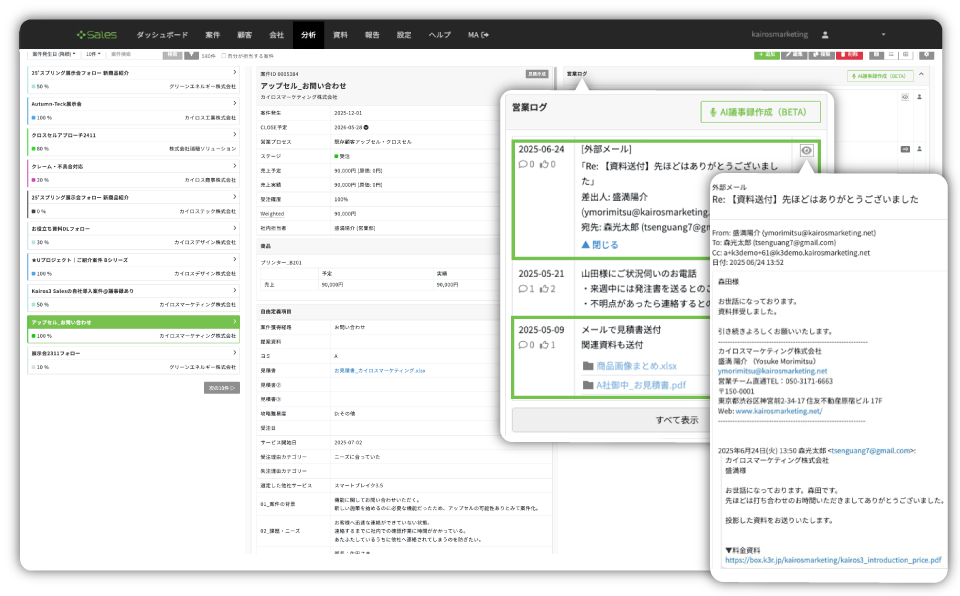Click the clock icon next to the CLOSE予定 date
960x596 pixels.
click(x=366, y=128)
